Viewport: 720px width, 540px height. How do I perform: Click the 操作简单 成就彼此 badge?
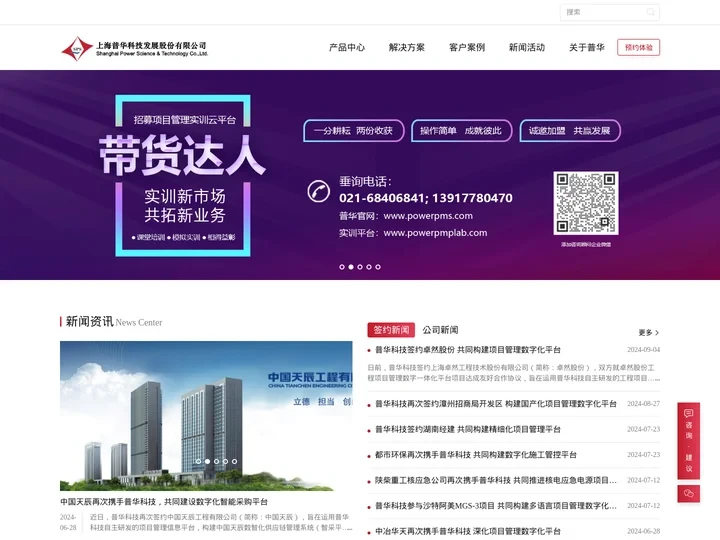coord(461,131)
